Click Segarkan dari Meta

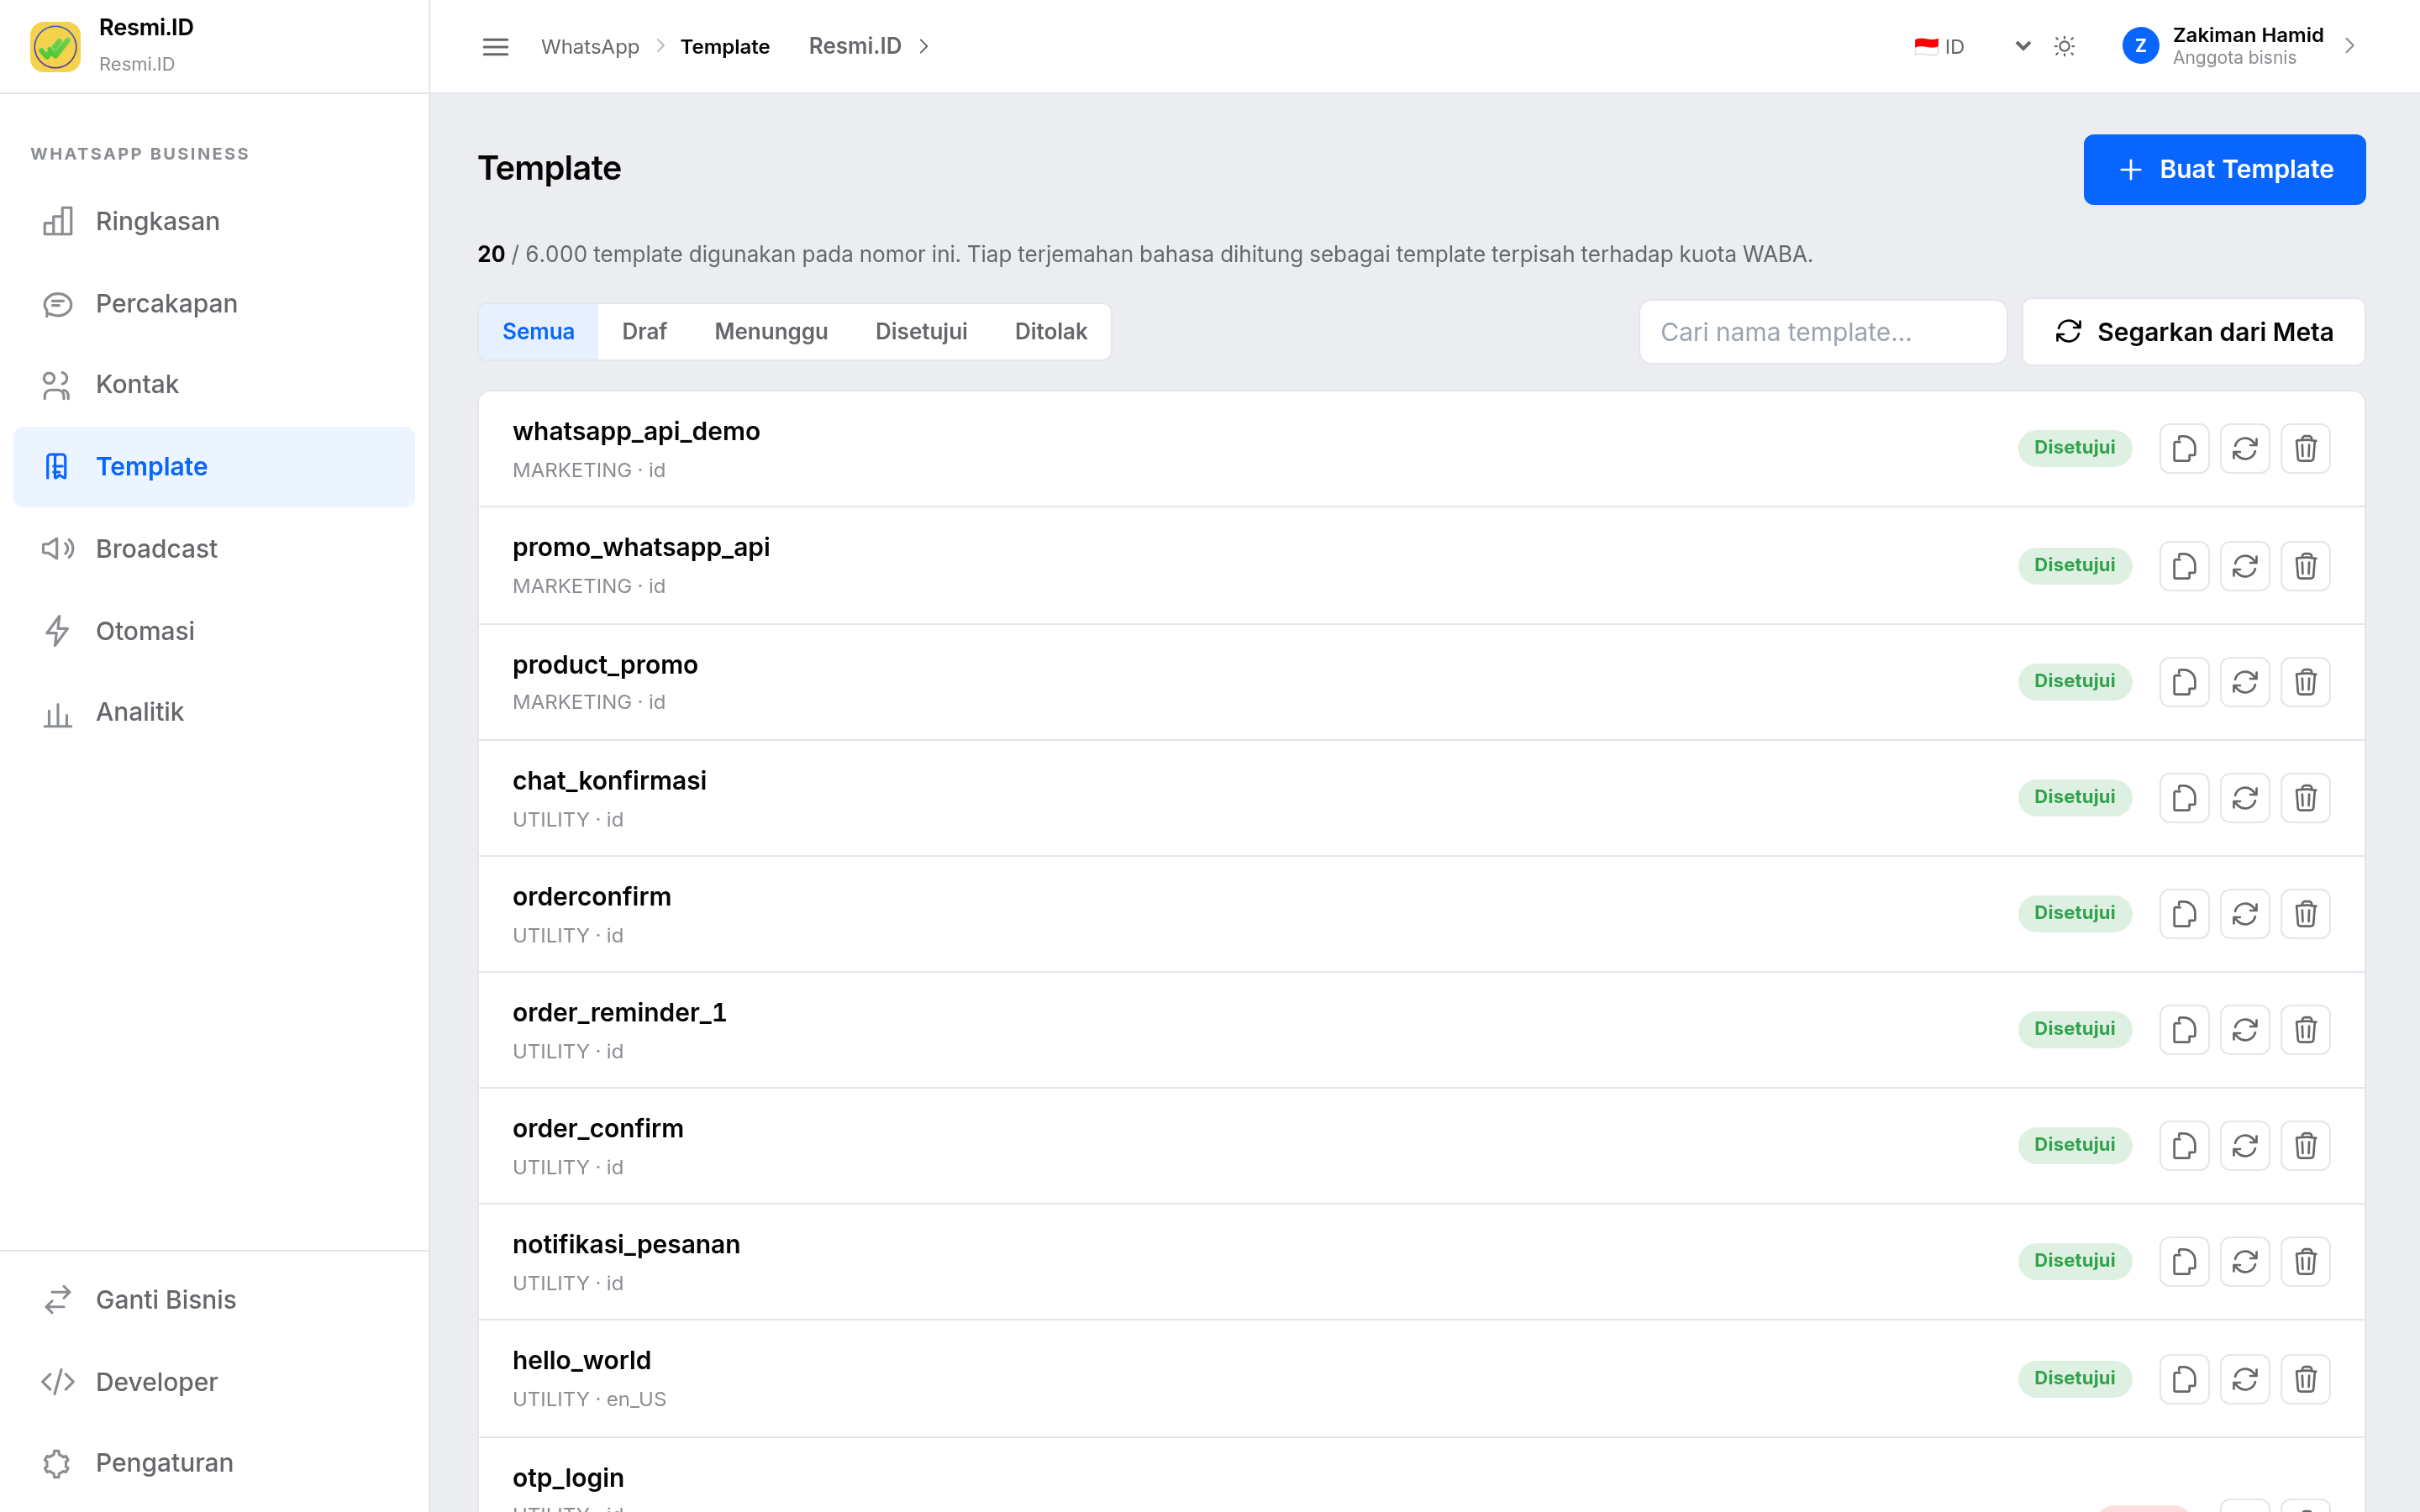click(x=2193, y=332)
